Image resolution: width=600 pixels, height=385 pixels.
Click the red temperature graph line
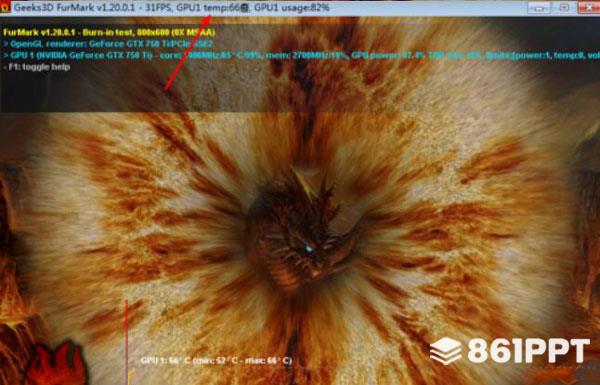(x=126, y=342)
